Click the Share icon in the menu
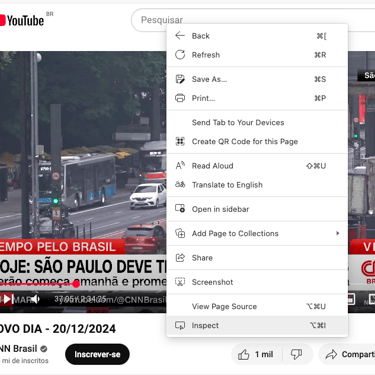 [x=180, y=258]
